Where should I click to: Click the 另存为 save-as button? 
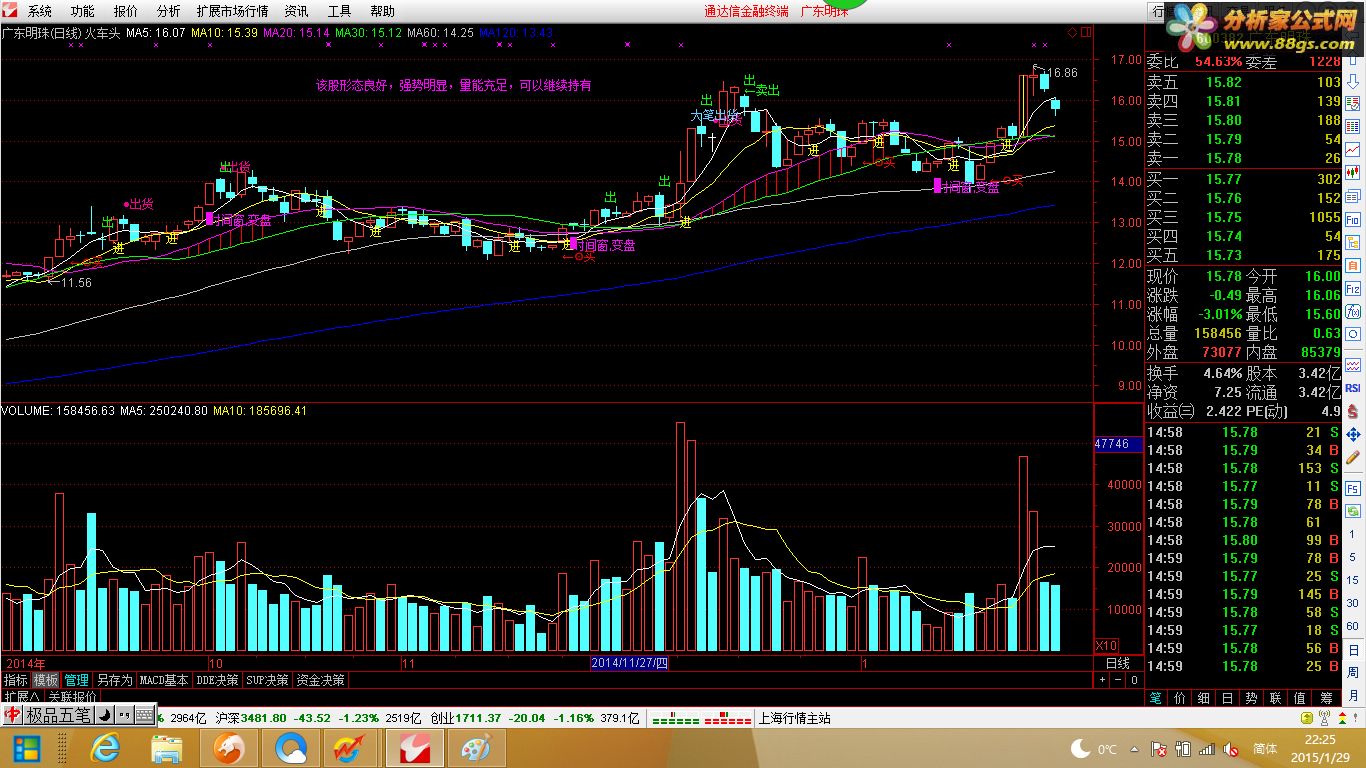[x=114, y=680]
